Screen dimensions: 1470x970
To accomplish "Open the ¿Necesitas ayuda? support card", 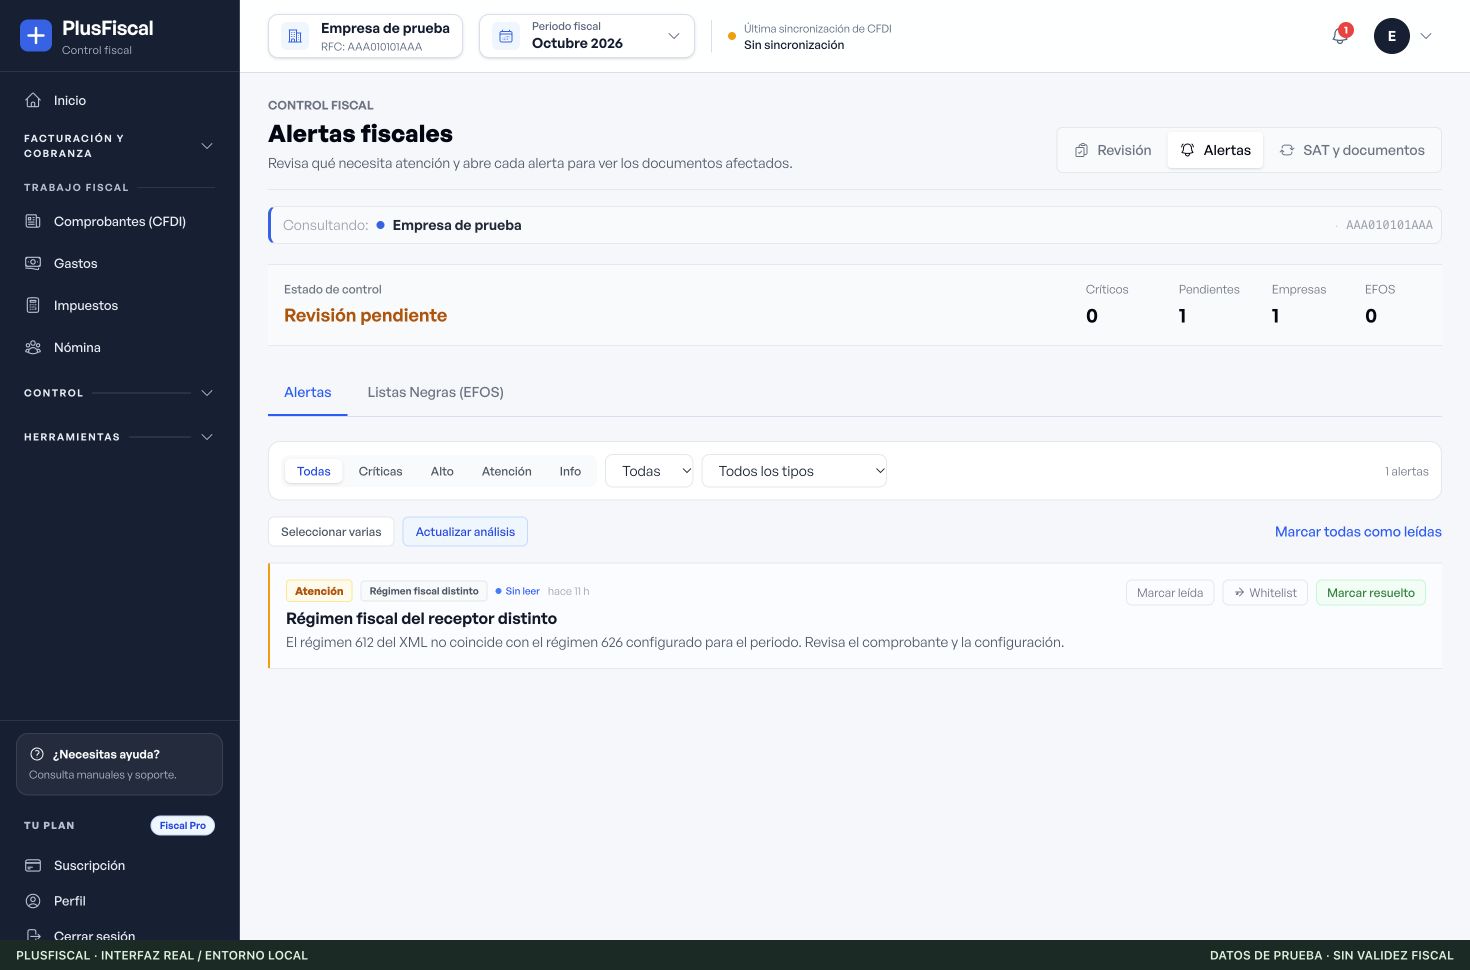I will click(x=119, y=764).
